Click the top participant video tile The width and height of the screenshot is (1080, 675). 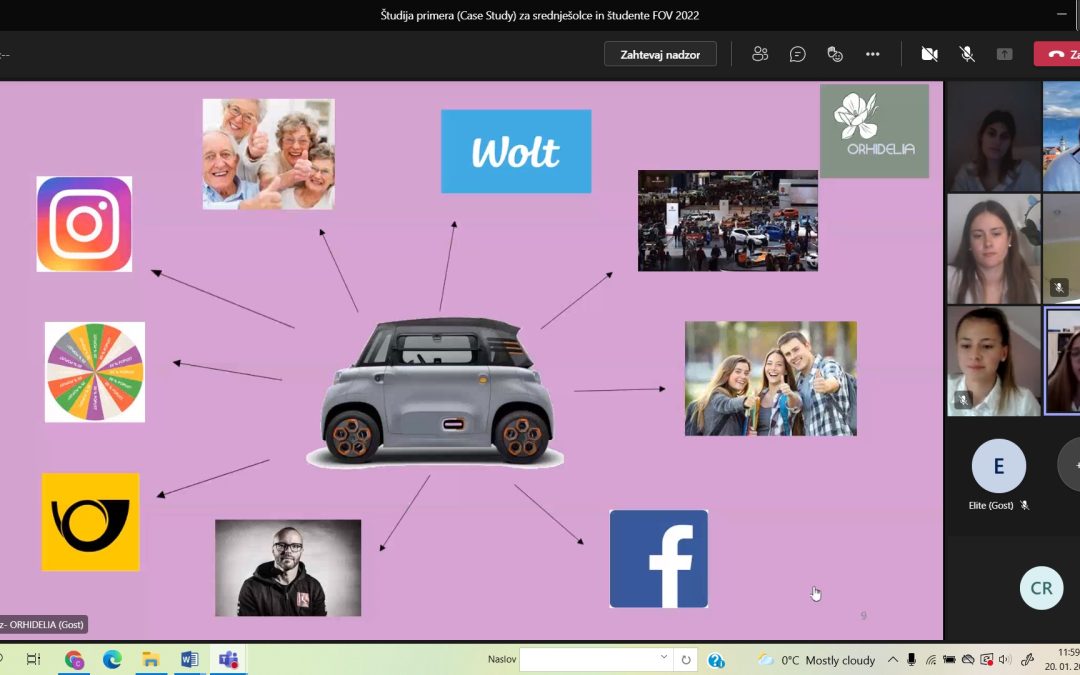[x=993, y=136]
